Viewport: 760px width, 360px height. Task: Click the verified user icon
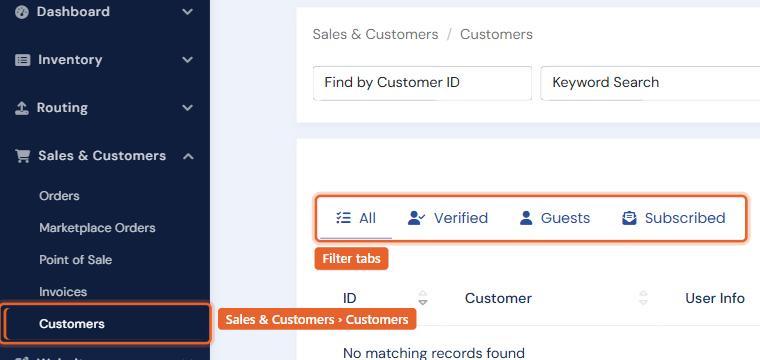(x=416, y=218)
